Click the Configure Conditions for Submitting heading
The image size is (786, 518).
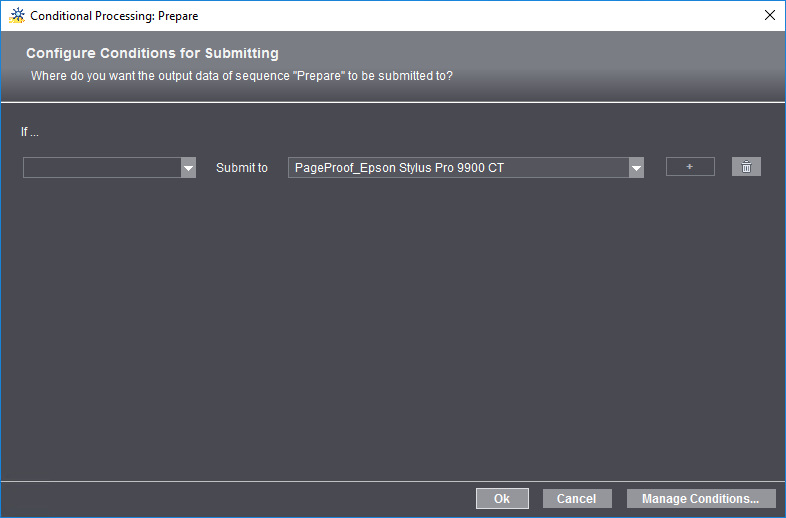[x=152, y=53]
